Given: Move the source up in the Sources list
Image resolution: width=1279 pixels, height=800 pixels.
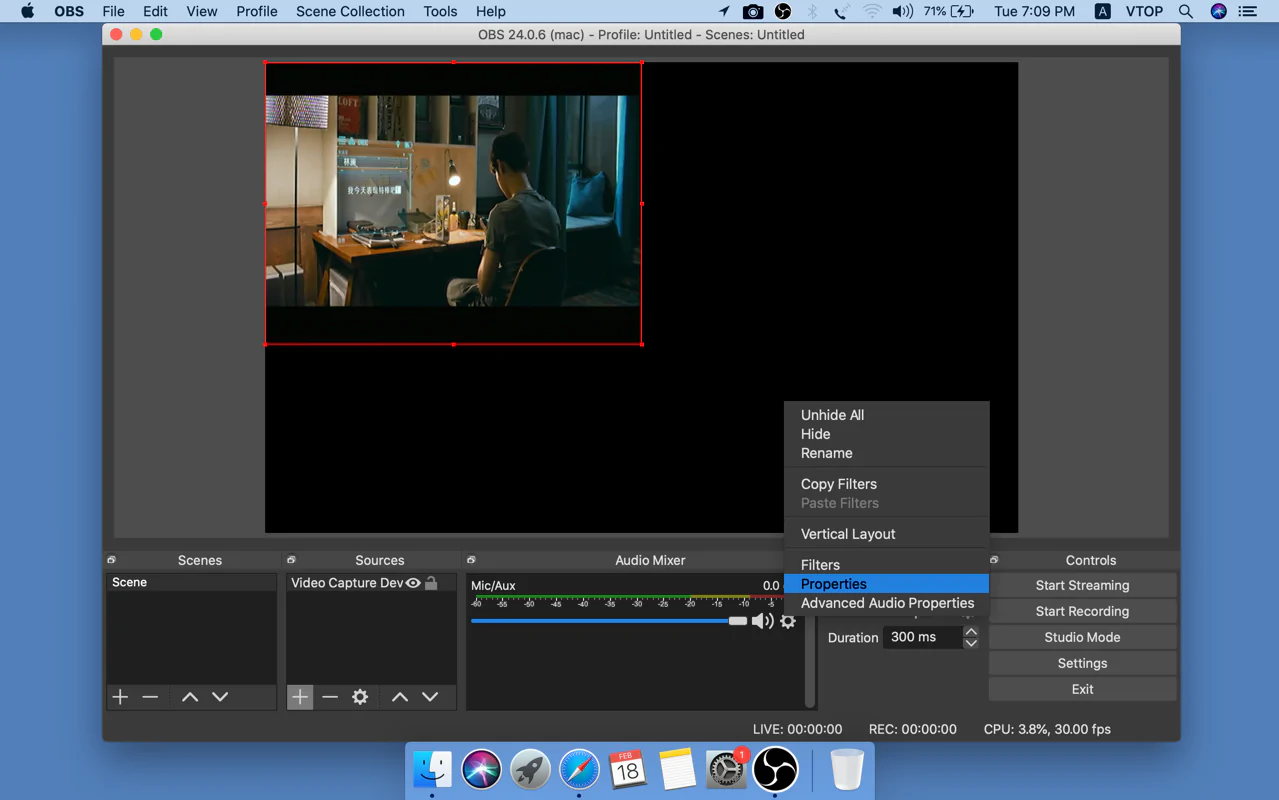Looking at the screenshot, I should pos(400,697).
